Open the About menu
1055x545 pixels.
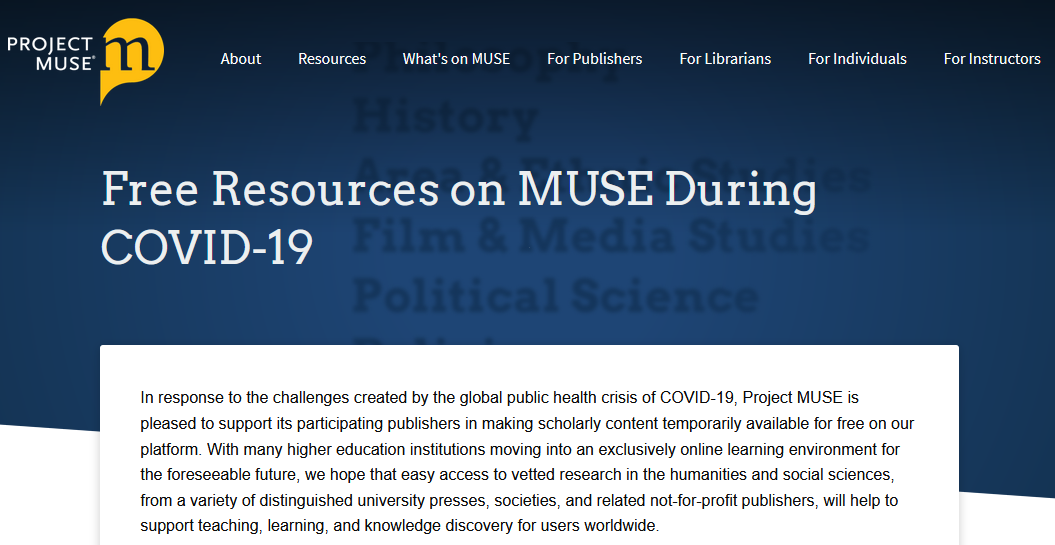point(241,59)
